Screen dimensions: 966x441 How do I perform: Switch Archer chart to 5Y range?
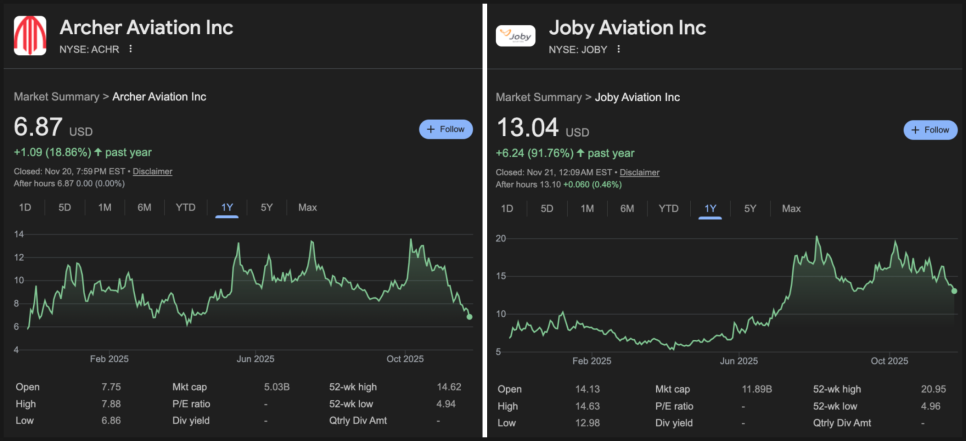(266, 207)
